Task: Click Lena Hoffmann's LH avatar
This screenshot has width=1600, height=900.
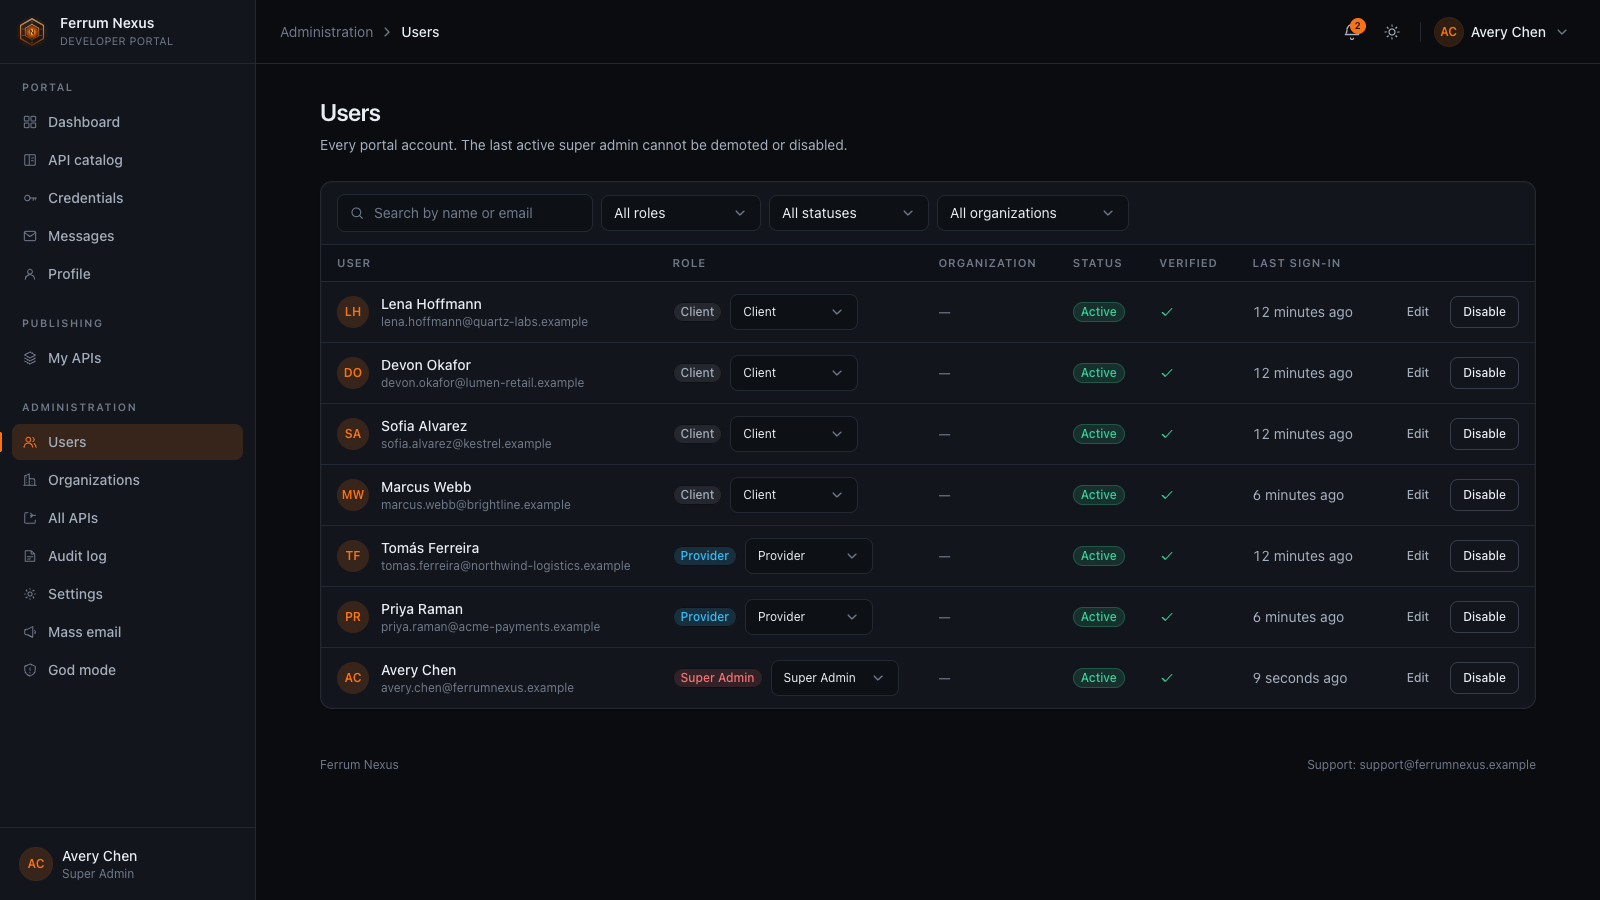Action: [353, 312]
